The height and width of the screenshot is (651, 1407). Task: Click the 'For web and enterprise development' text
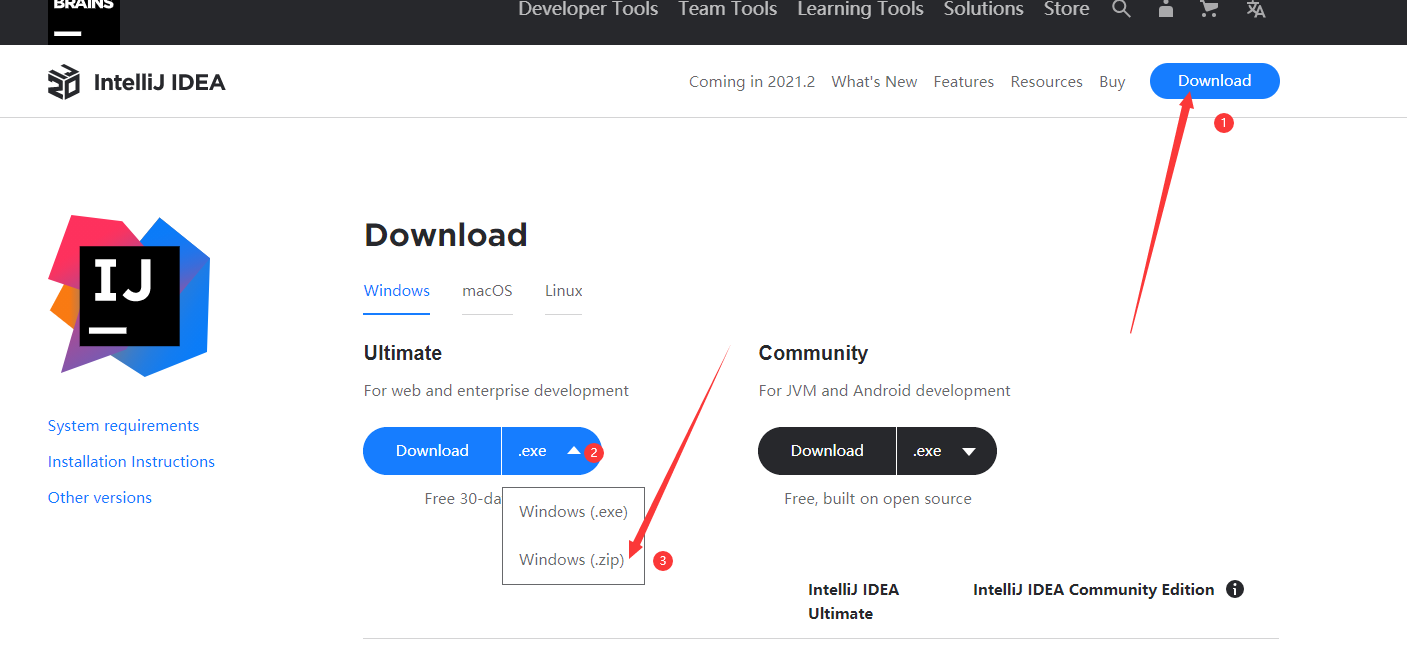496,391
